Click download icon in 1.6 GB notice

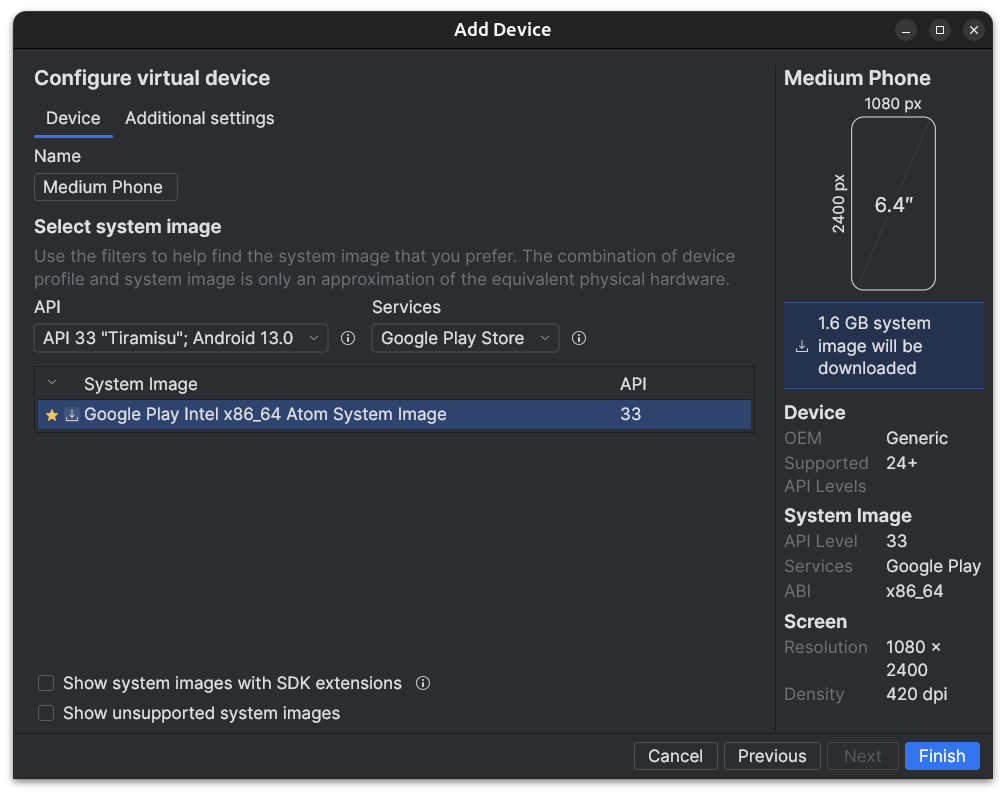click(802, 346)
